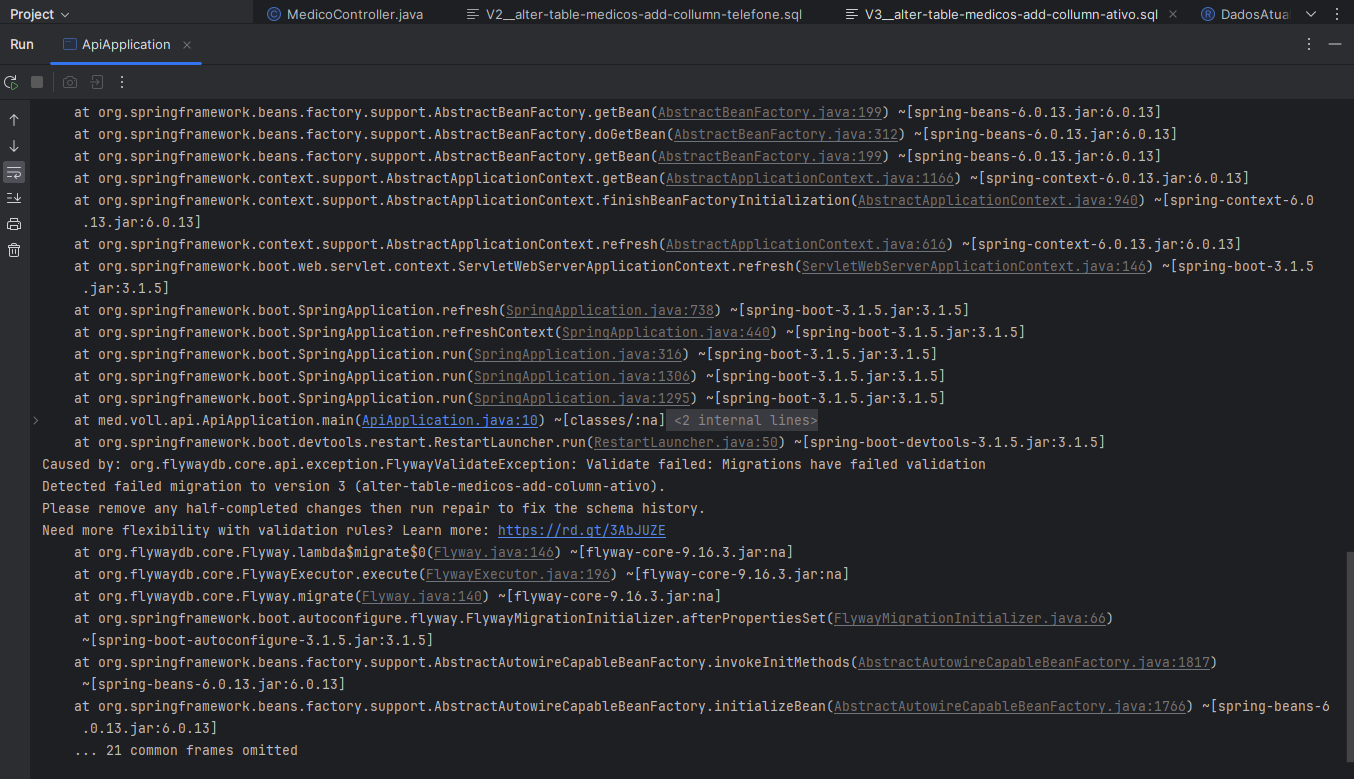The height and width of the screenshot is (779, 1354).
Task: Open the FlywayMigrationInitializer.java:66 link
Action: 970,619
